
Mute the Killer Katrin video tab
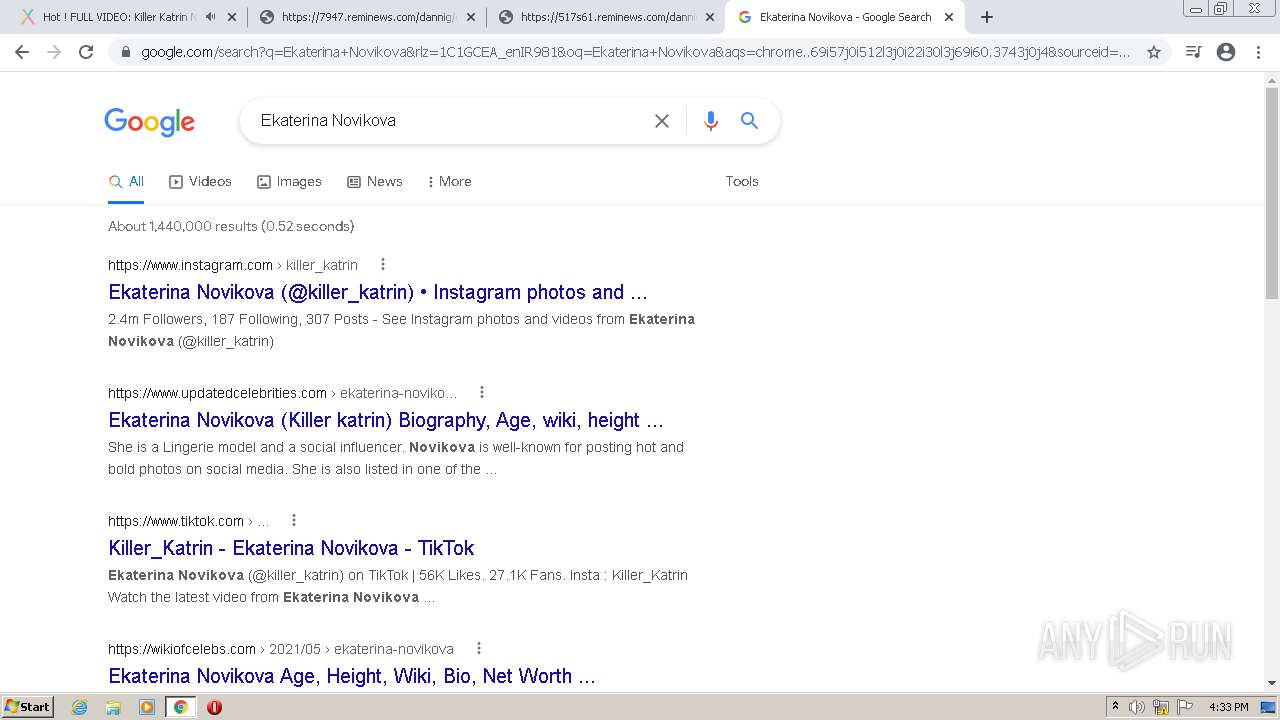[x=210, y=17]
